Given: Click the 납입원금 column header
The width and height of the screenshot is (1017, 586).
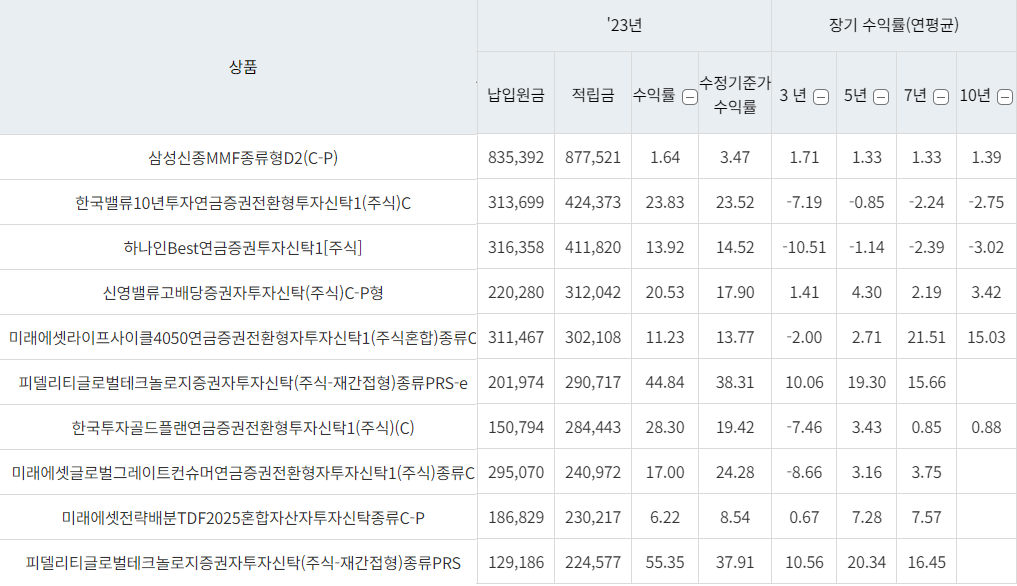Looking at the screenshot, I should click(515, 91).
